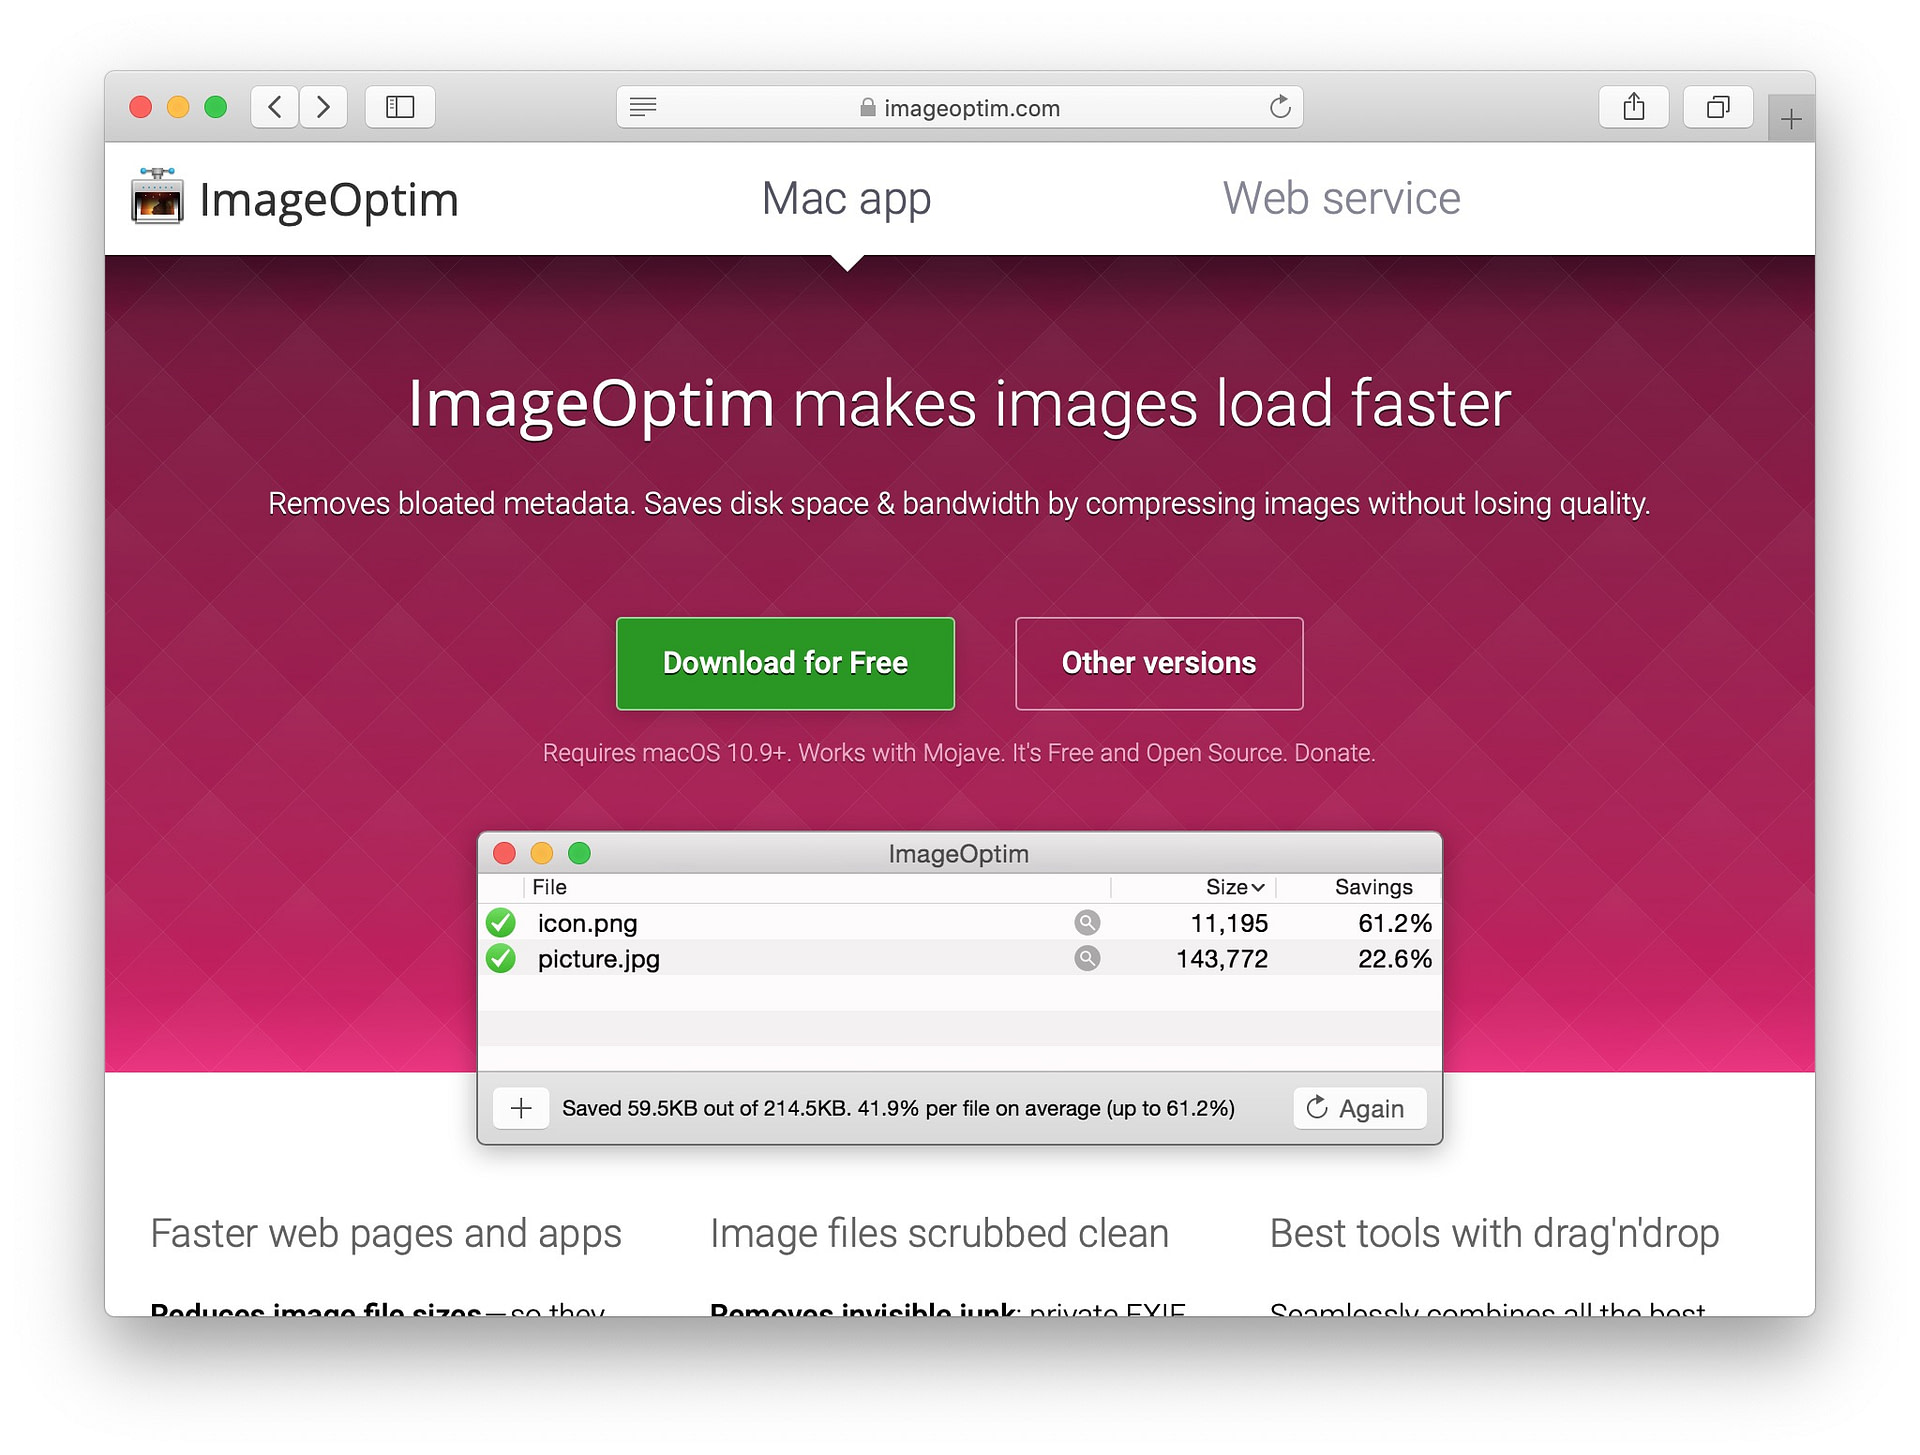Open Other versions button
Screen dimensions: 1920x1455
point(1159,663)
